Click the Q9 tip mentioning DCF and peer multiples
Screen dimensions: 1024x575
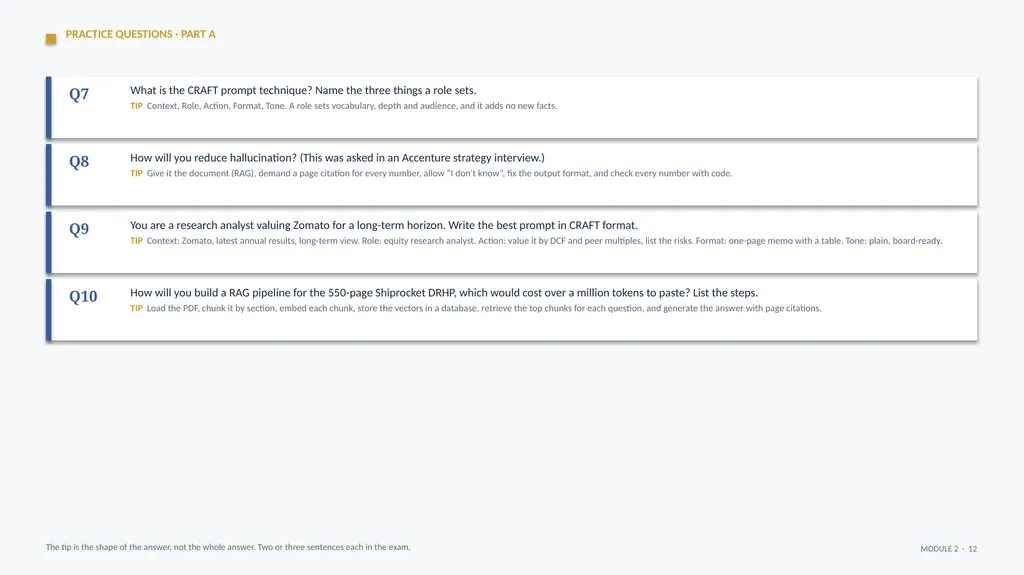pyautogui.click(x=545, y=240)
